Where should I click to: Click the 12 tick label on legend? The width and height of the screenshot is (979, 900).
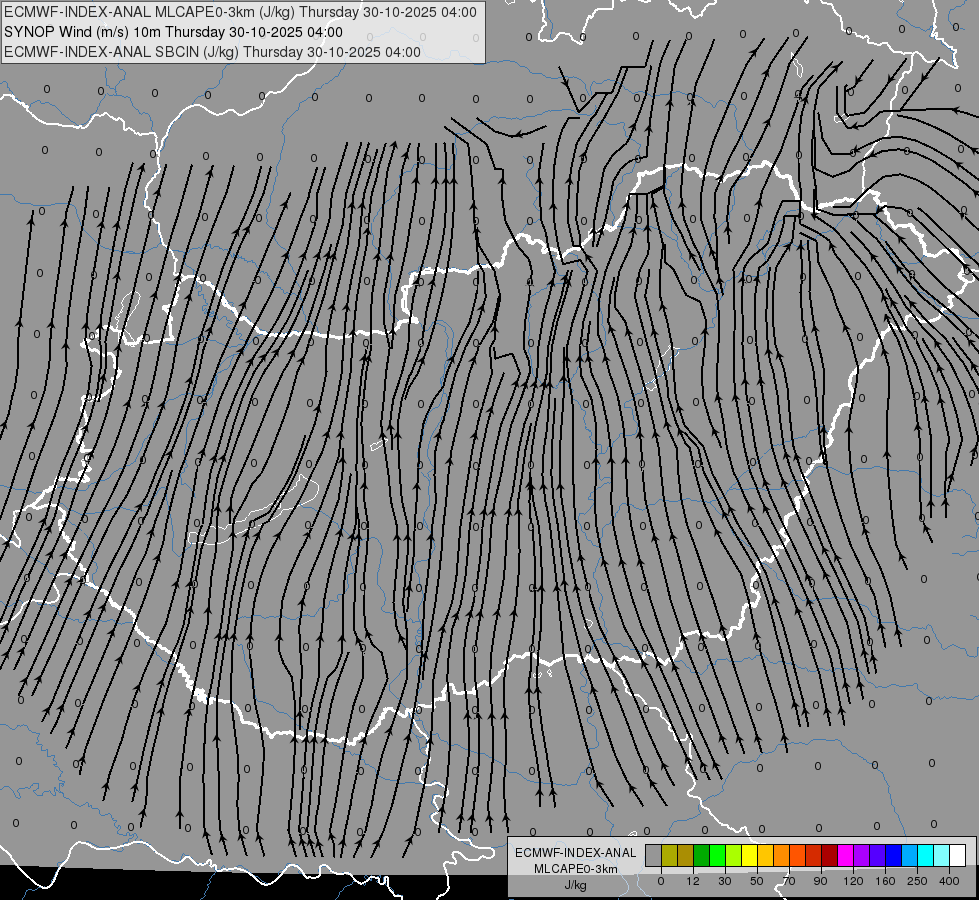point(693,881)
